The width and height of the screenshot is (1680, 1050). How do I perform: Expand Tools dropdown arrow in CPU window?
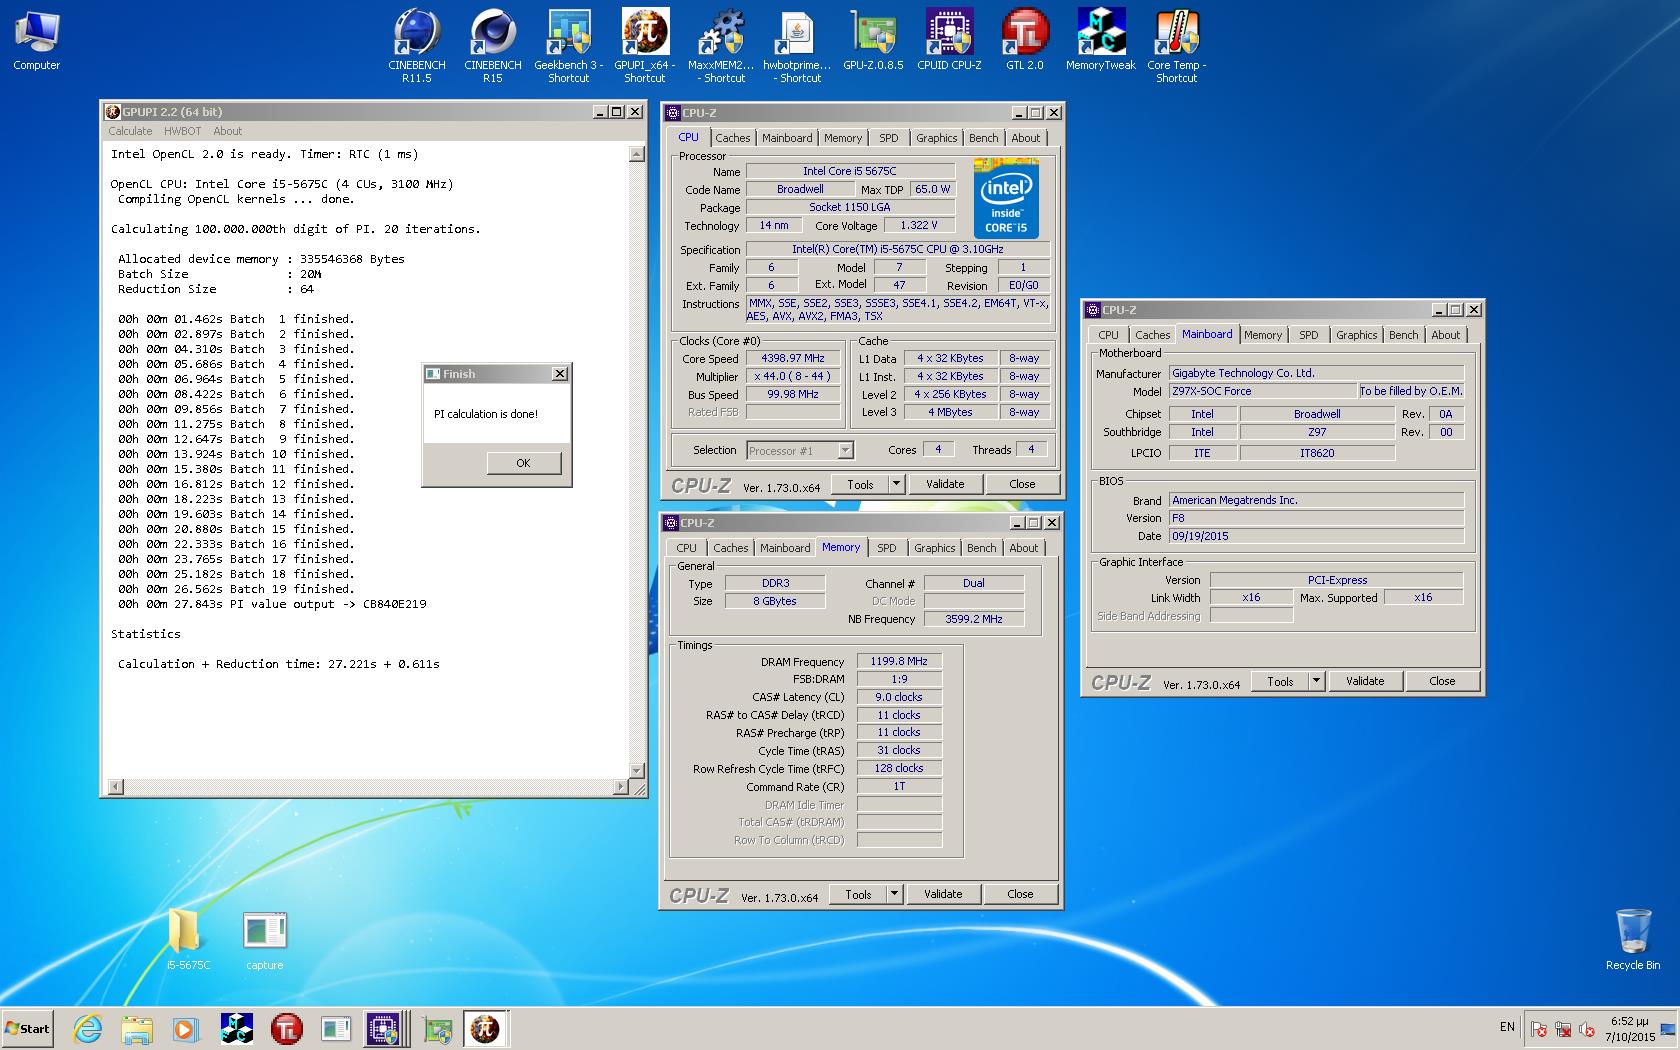pos(896,484)
